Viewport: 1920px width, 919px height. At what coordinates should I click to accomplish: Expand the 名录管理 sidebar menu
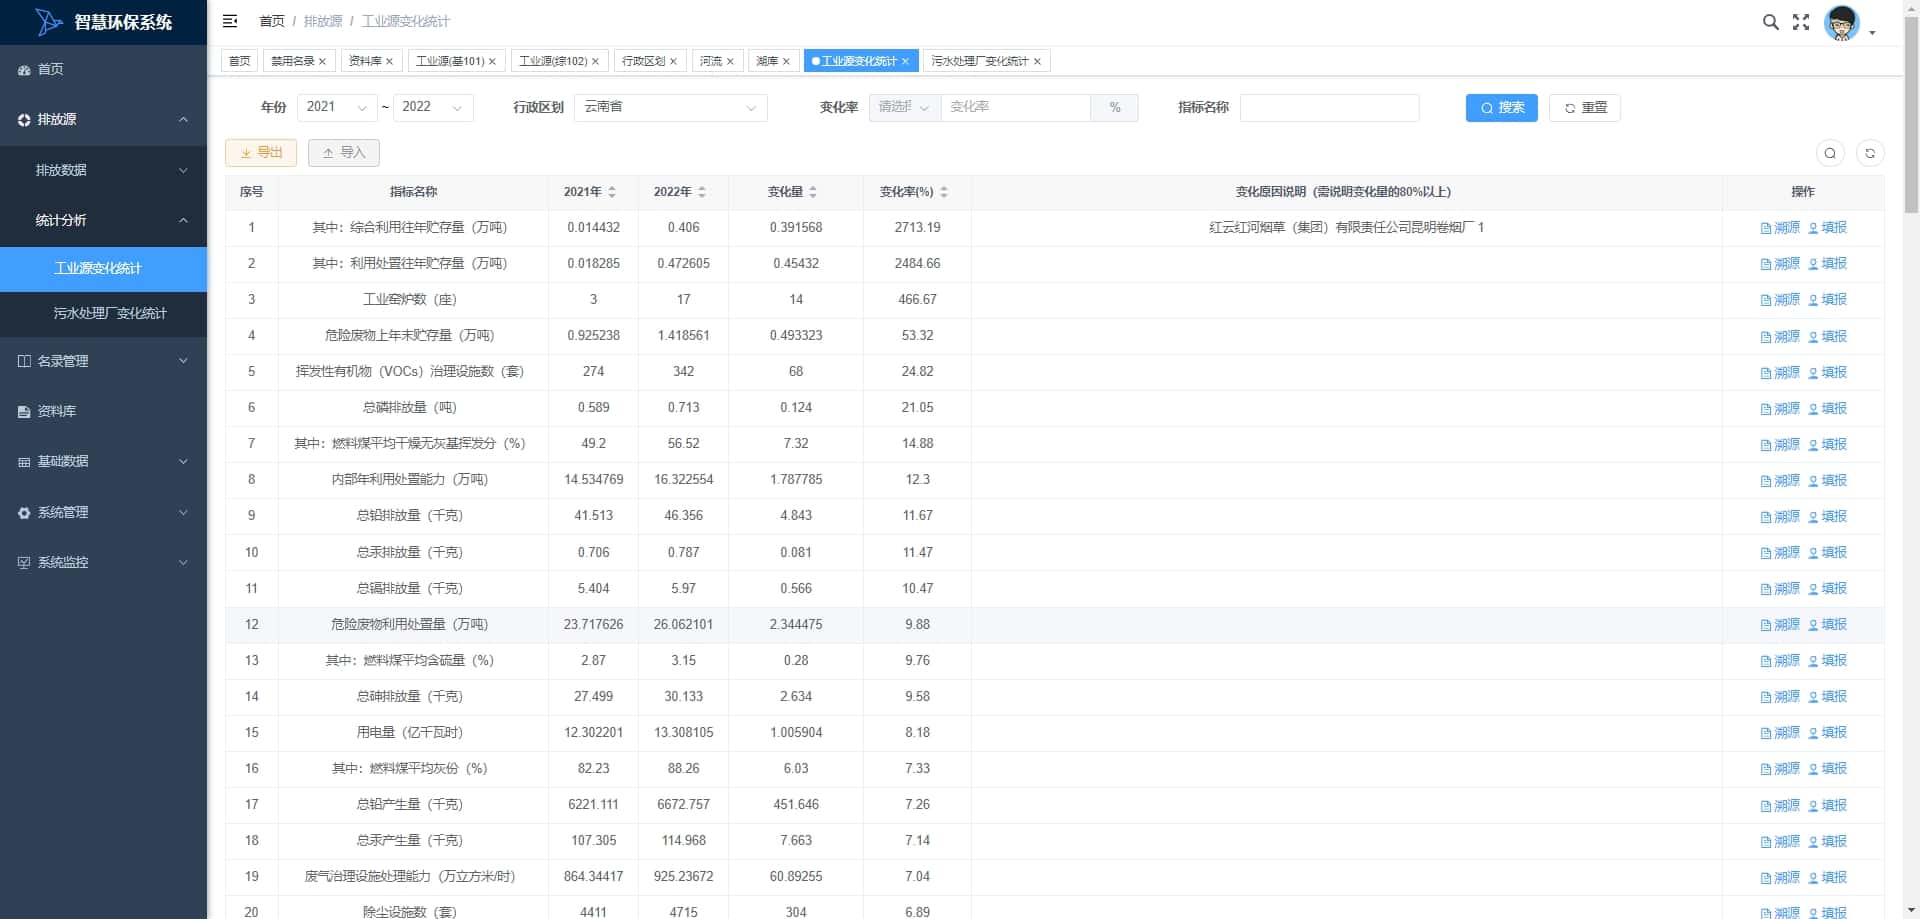point(103,361)
